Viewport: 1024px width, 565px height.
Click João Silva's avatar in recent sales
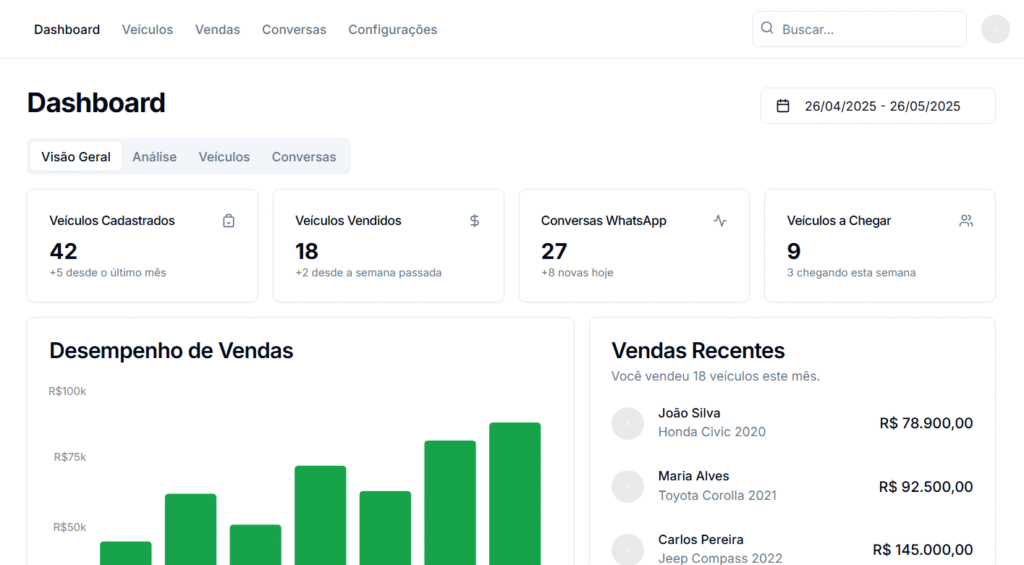[x=627, y=423]
